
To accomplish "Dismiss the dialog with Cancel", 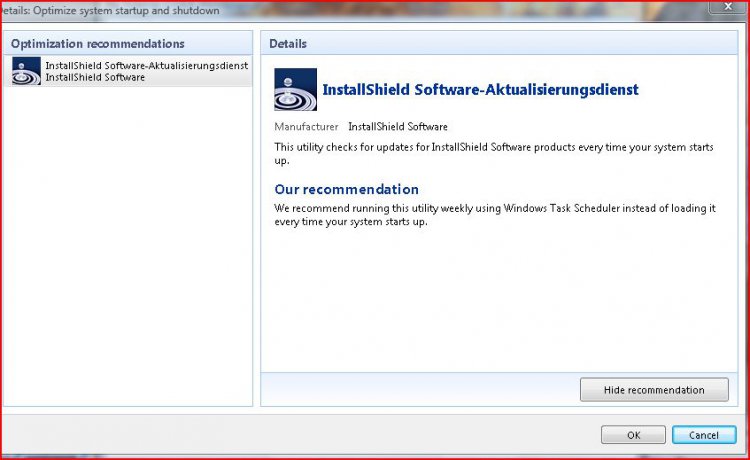I will [x=704, y=435].
